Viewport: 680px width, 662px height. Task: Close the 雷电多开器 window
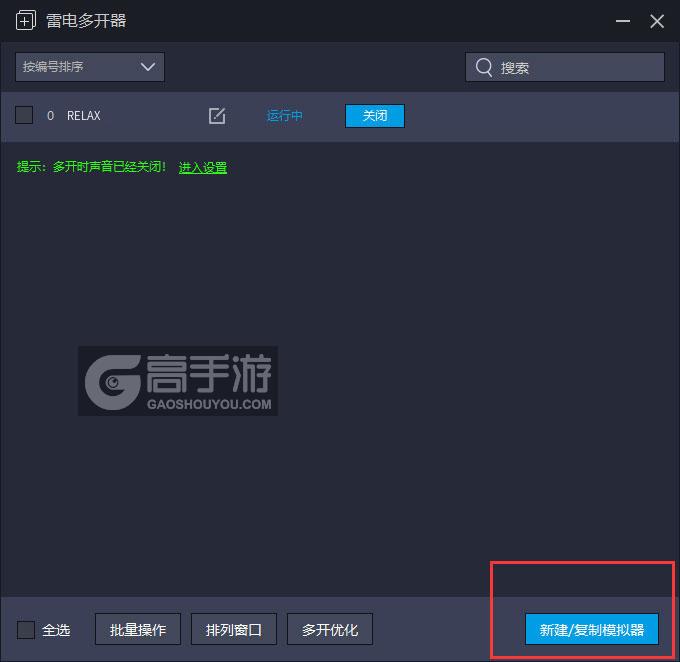tap(657, 21)
